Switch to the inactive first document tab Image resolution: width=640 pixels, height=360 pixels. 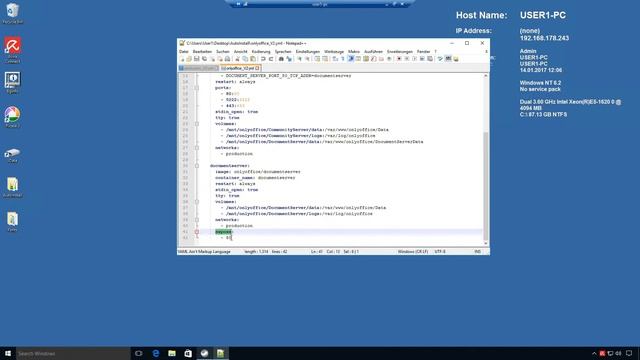coord(198,68)
